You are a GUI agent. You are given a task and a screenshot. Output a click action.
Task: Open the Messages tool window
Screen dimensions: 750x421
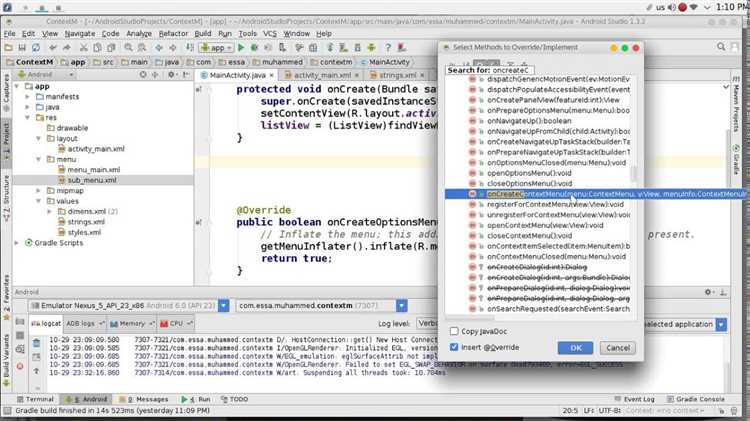point(143,399)
